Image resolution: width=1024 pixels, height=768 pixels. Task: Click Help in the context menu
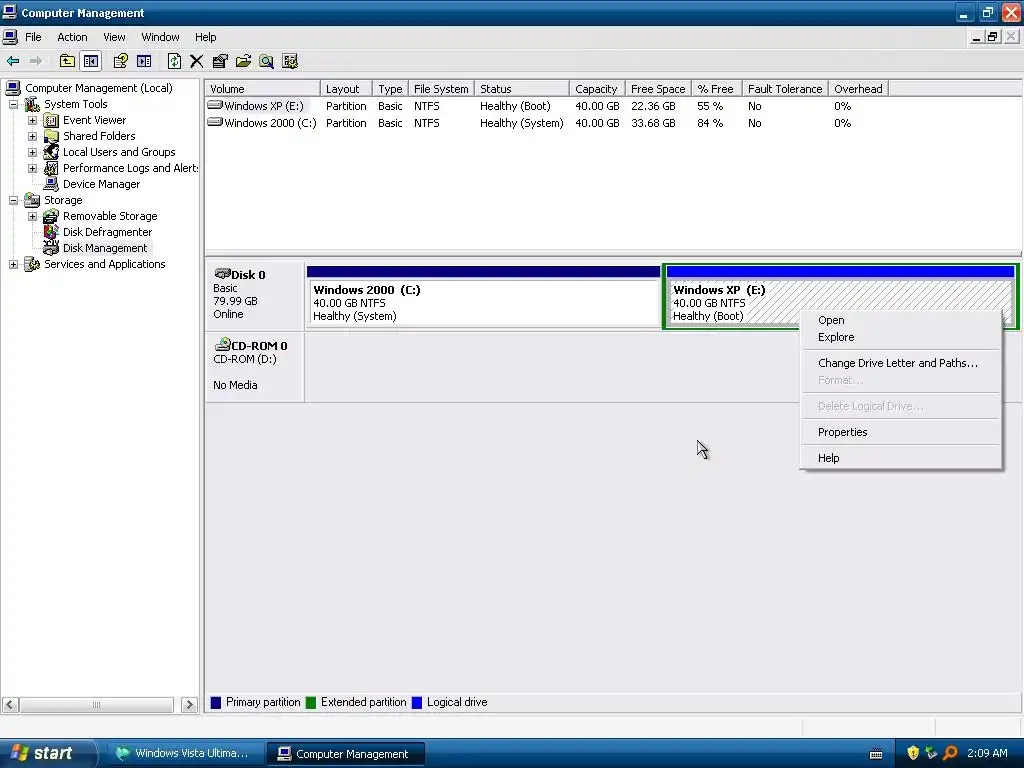tap(901, 458)
